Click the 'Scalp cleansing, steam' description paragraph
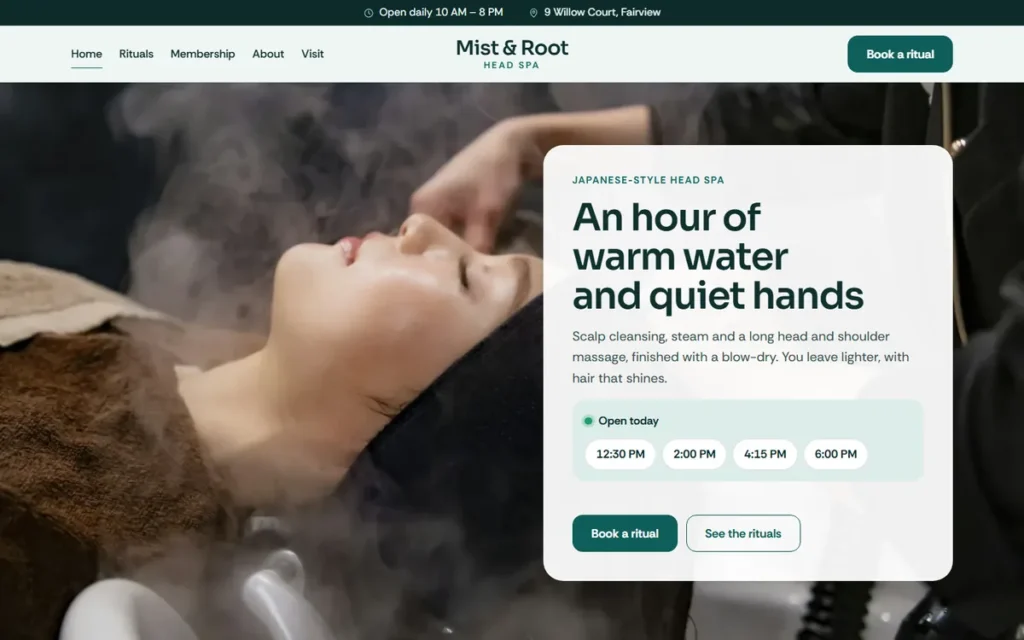Image resolution: width=1024 pixels, height=640 pixels. tap(741, 357)
